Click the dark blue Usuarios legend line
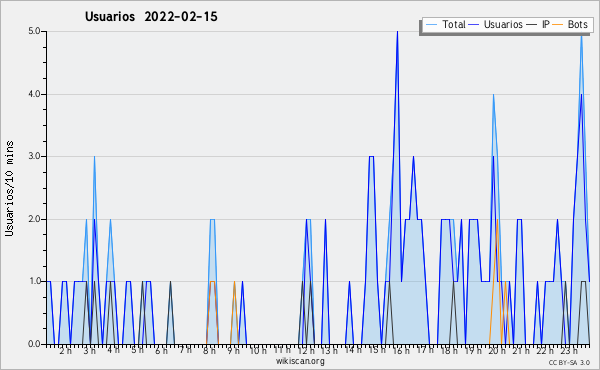The height and width of the screenshot is (370, 600). coord(474,25)
